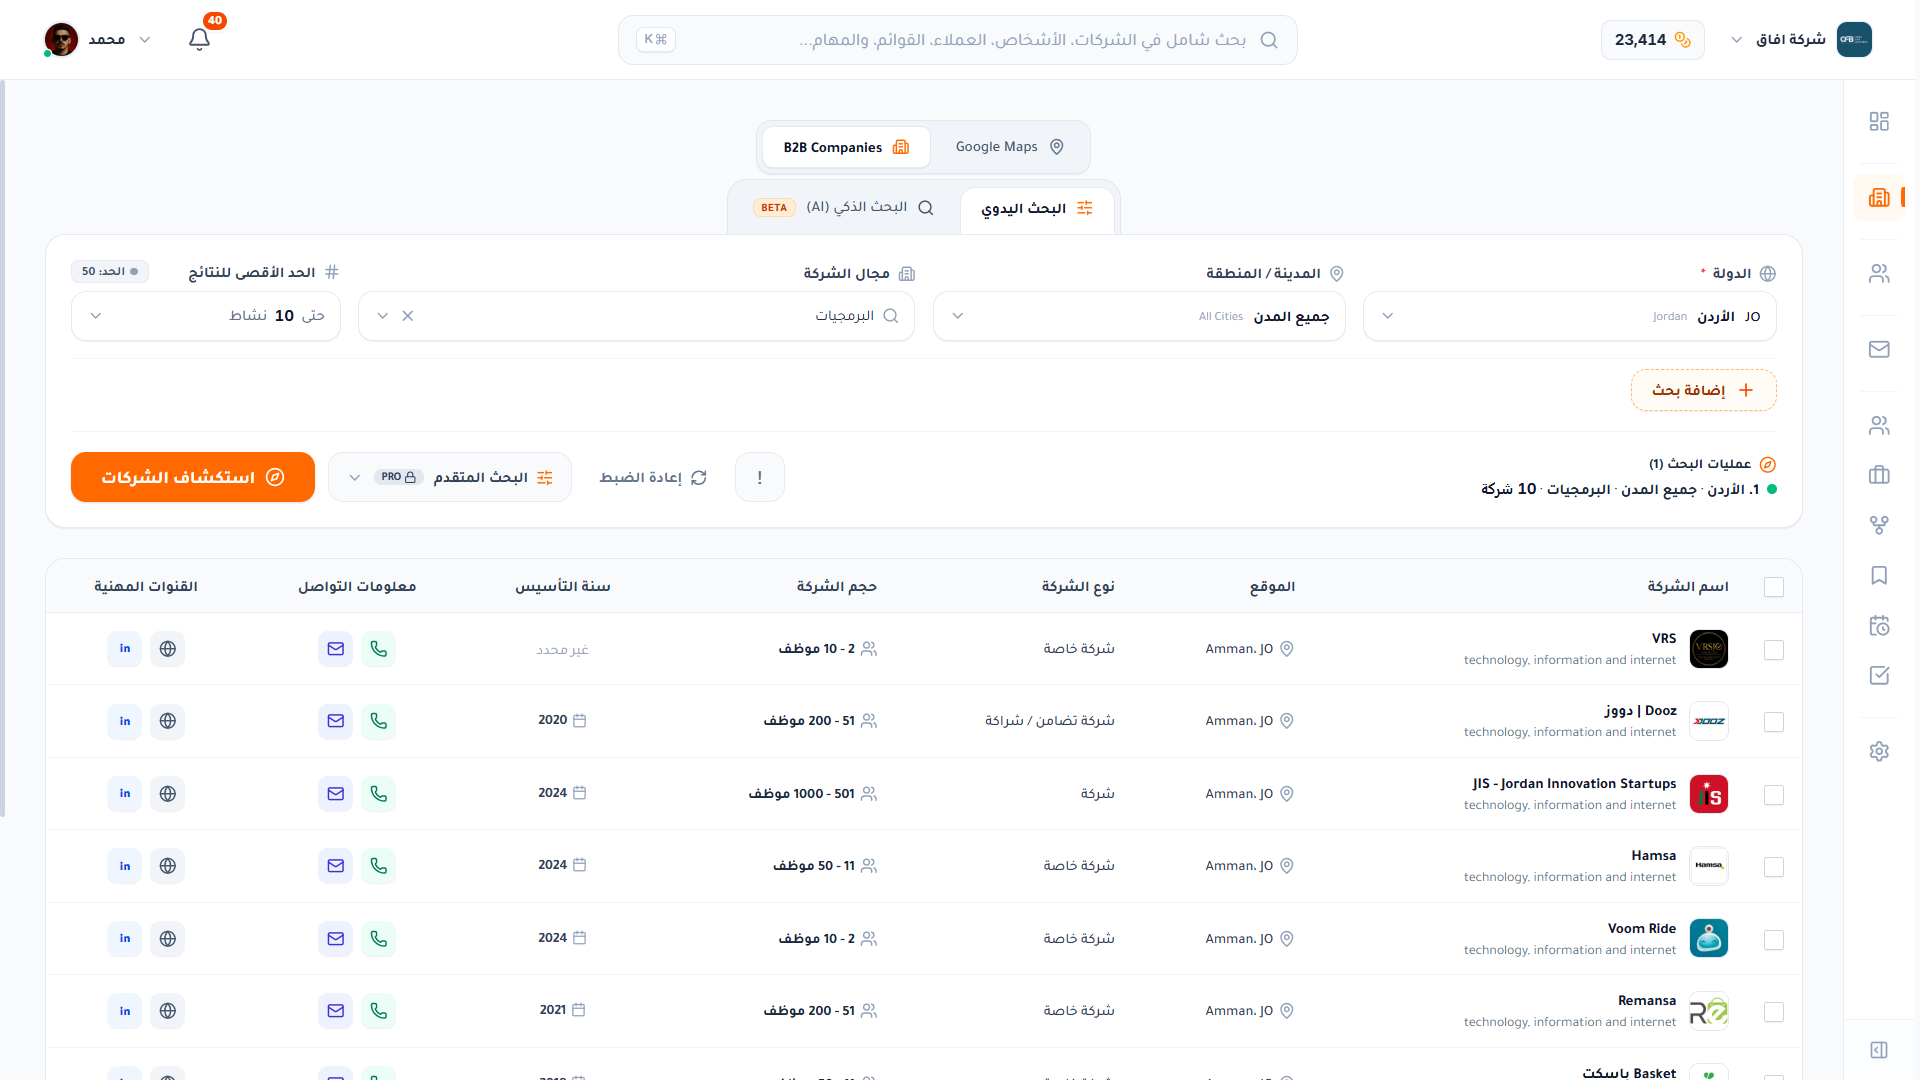Open the شركة افاق workspace switcher

tap(1800, 40)
